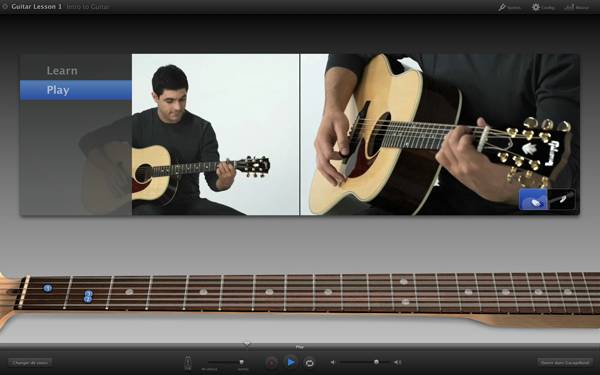Click the Ouvrir dans GarageBand button
The image size is (600, 375).
(x=565, y=362)
